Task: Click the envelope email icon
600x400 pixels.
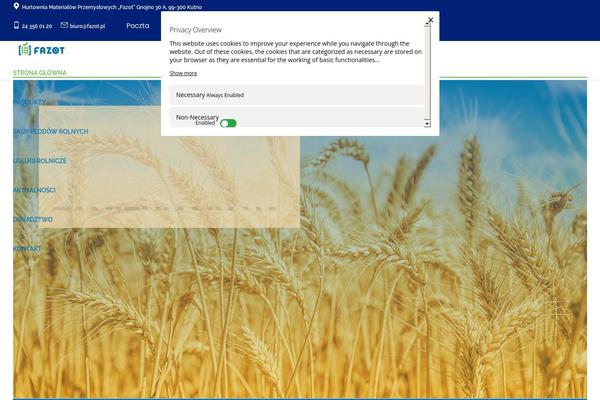Action: pos(64,25)
